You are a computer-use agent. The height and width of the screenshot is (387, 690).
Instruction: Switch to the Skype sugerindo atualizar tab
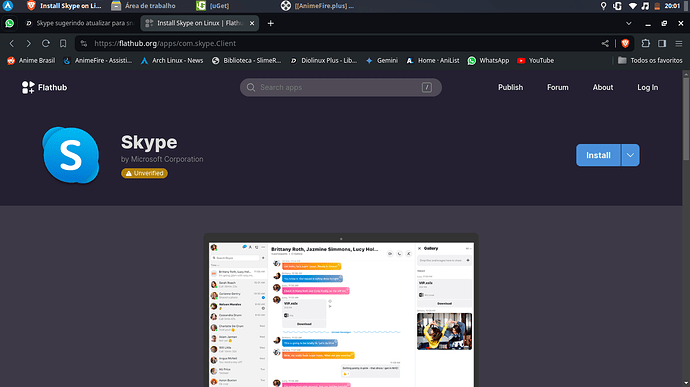pyautogui.click(x=80, y=23)
